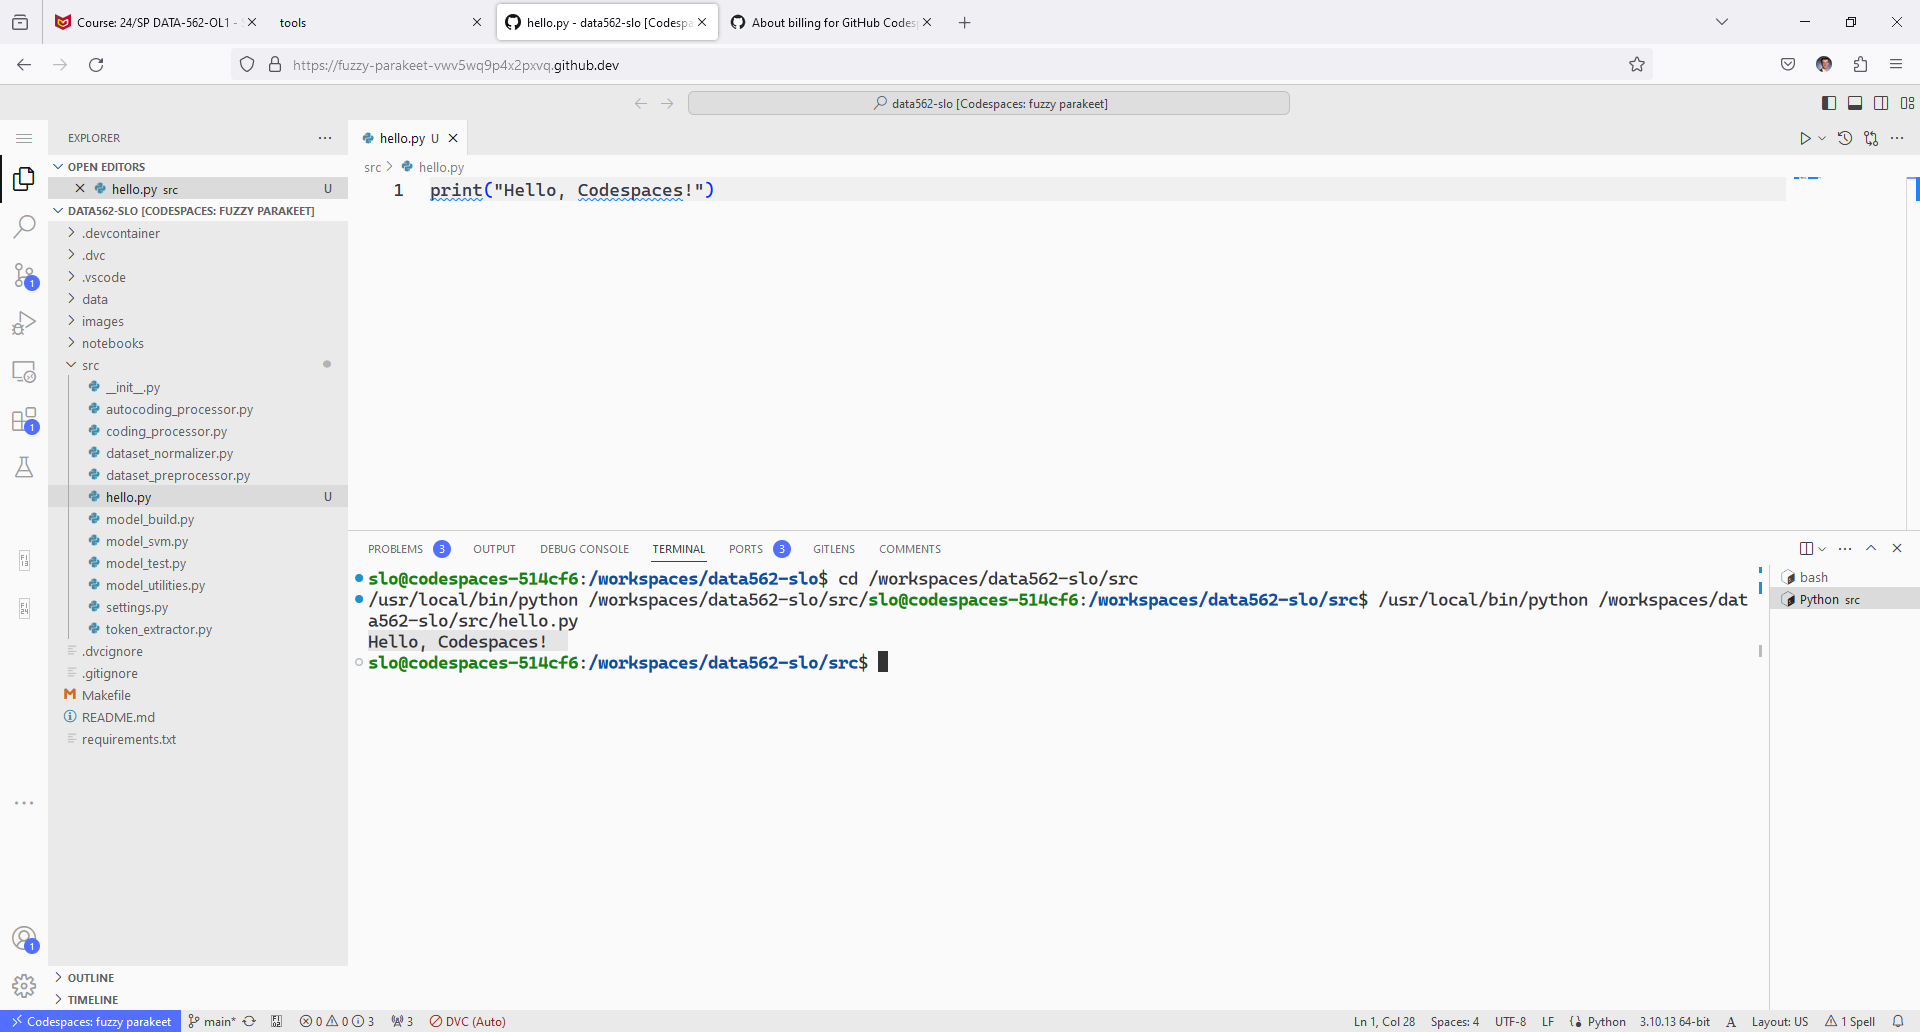
Task: Click the Codespaces: fuzzy parakeet remote button
Action: coord(91,1021)
